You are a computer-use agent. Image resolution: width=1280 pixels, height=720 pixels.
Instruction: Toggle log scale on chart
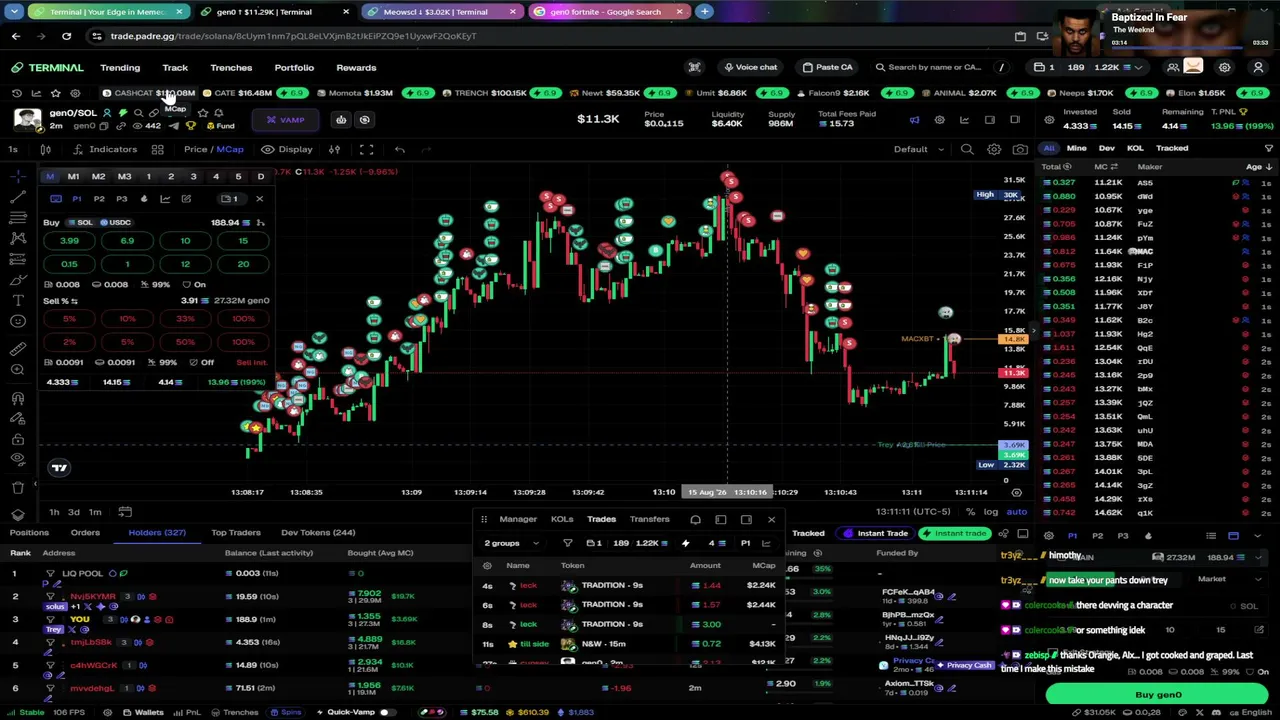point(990,512)
